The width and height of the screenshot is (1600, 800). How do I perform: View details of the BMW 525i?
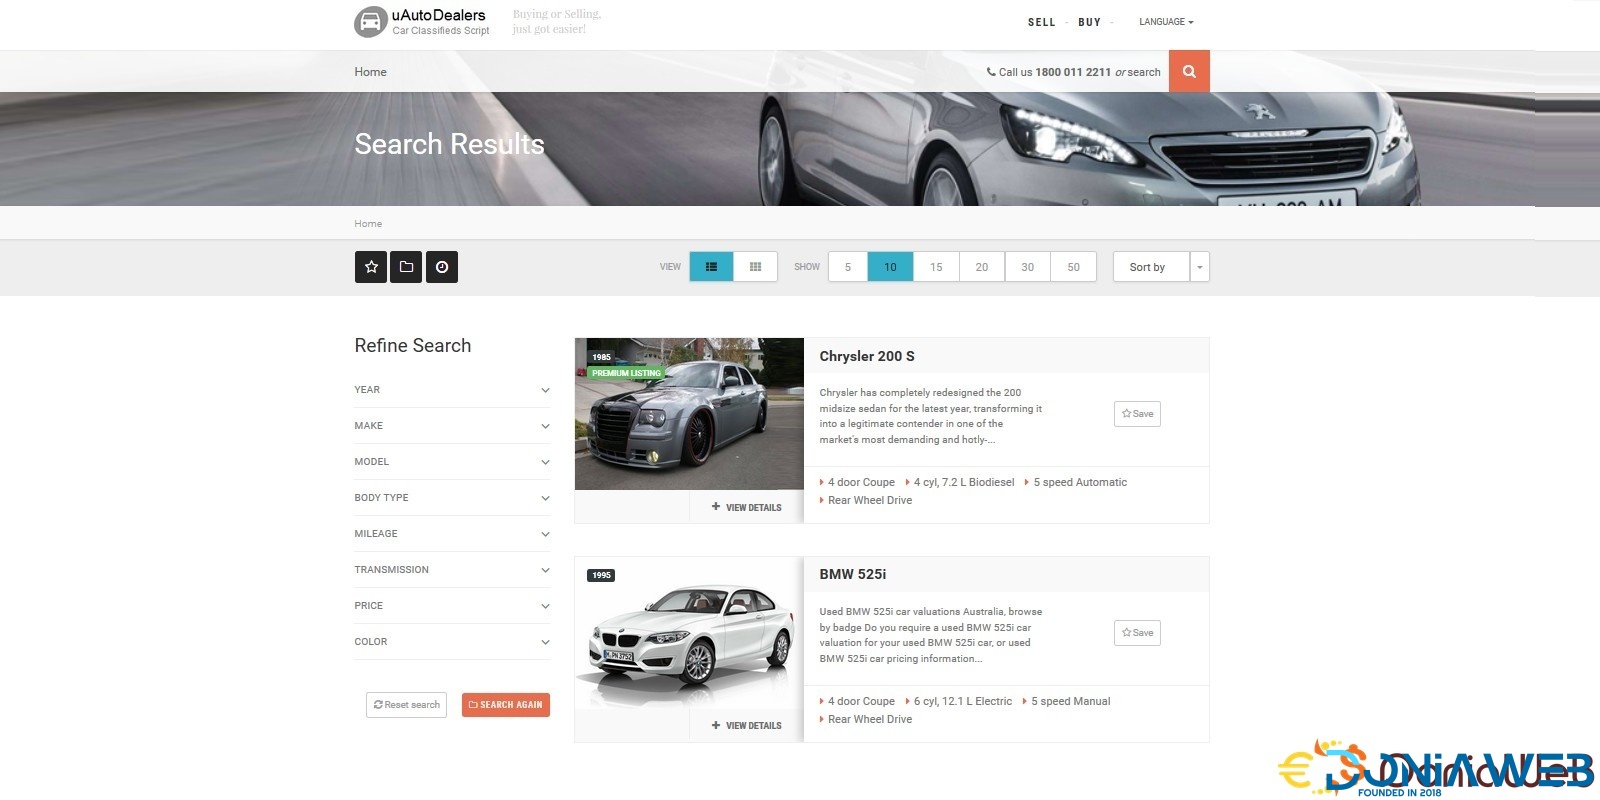point(746,726)
